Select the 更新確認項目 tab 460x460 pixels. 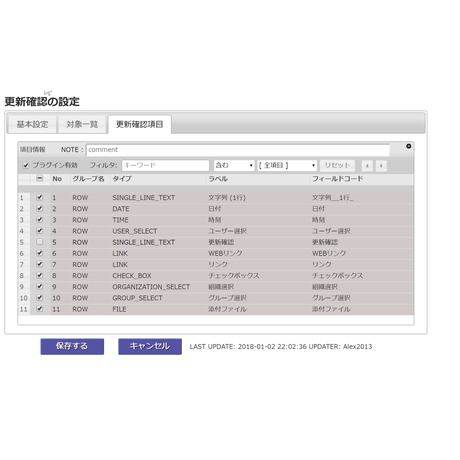140,124
